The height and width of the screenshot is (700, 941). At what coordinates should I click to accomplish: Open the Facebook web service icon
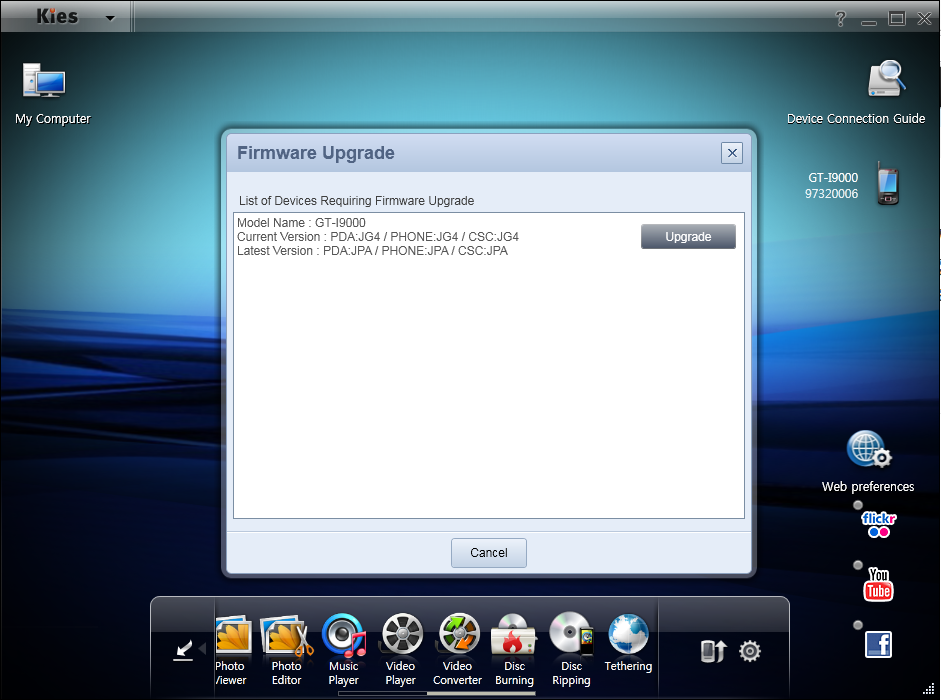[878, 645]
